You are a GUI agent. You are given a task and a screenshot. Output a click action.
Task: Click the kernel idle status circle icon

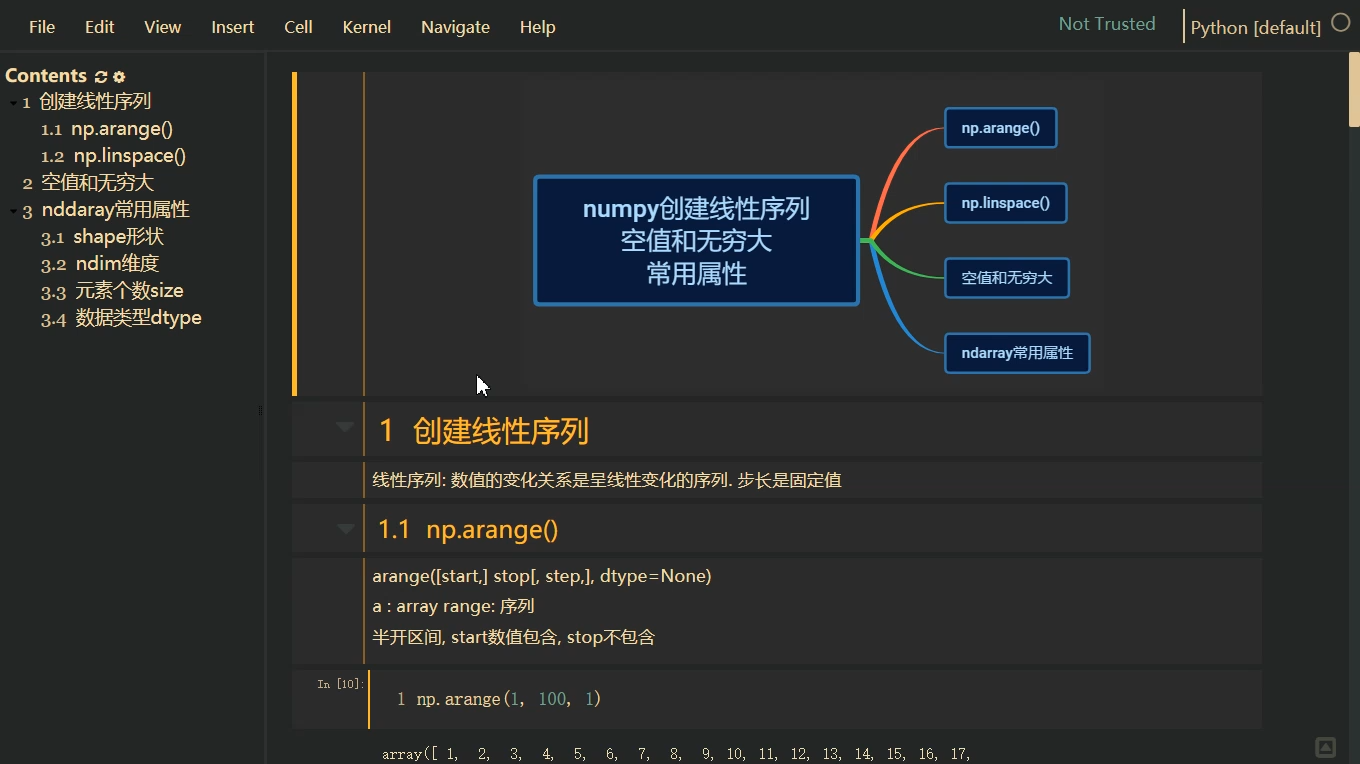(1341, 23)
